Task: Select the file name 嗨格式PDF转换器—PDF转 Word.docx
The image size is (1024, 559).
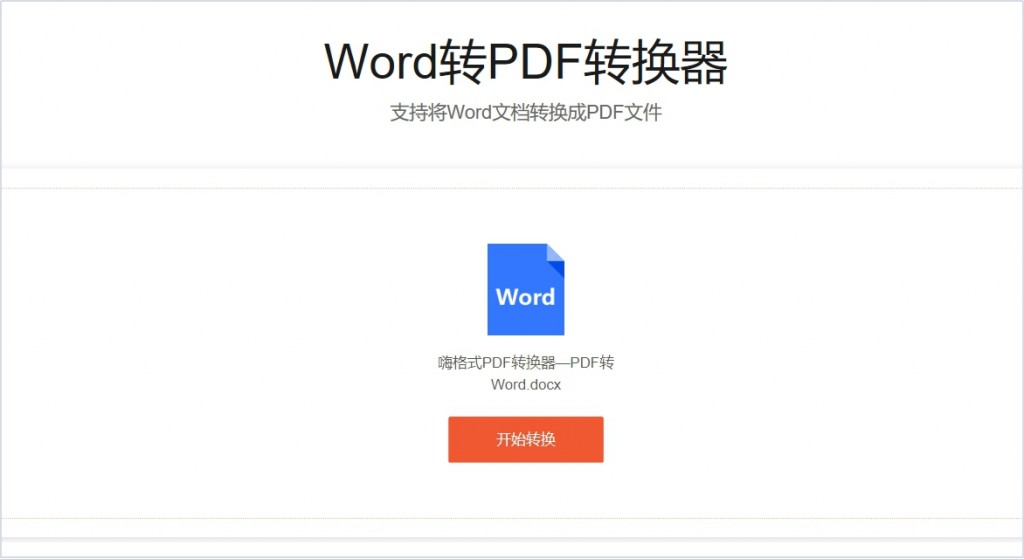Action: [x=526, y=373]
